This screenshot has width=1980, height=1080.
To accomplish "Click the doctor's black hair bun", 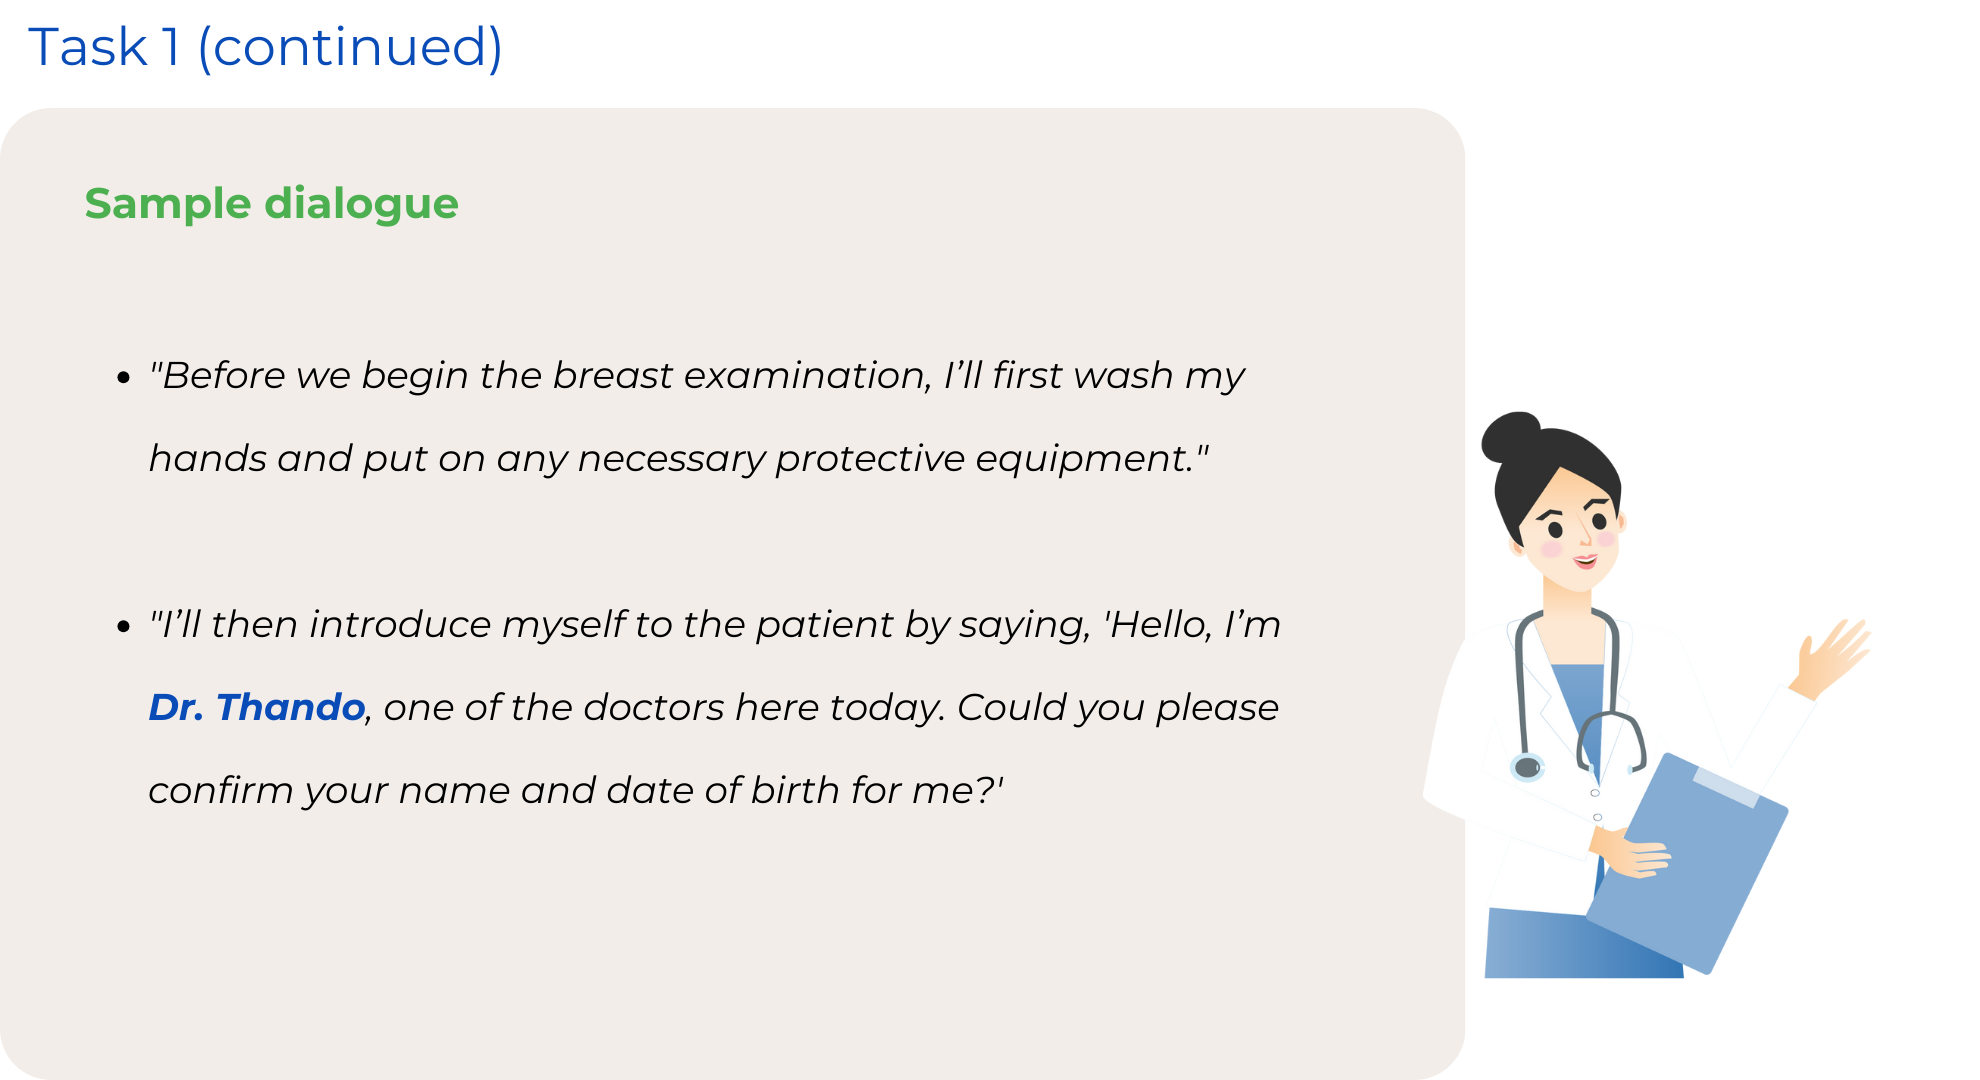I will pyautogui.click(x=1510, y=437).
